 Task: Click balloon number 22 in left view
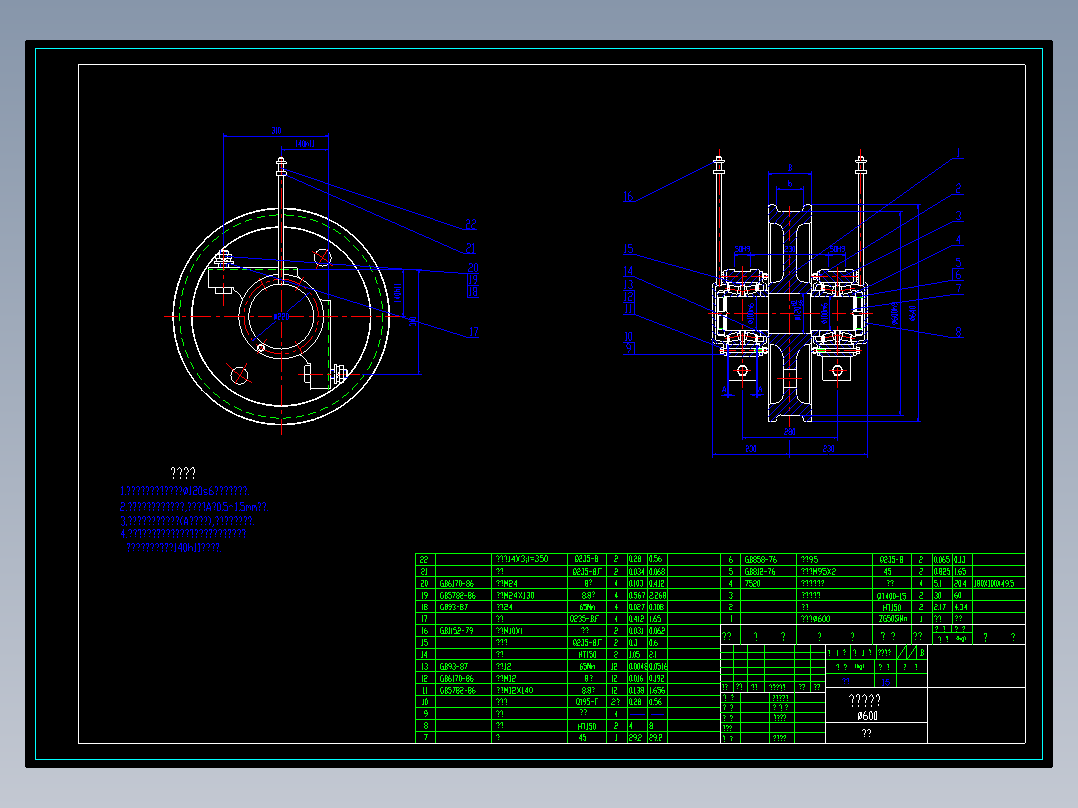471,224
